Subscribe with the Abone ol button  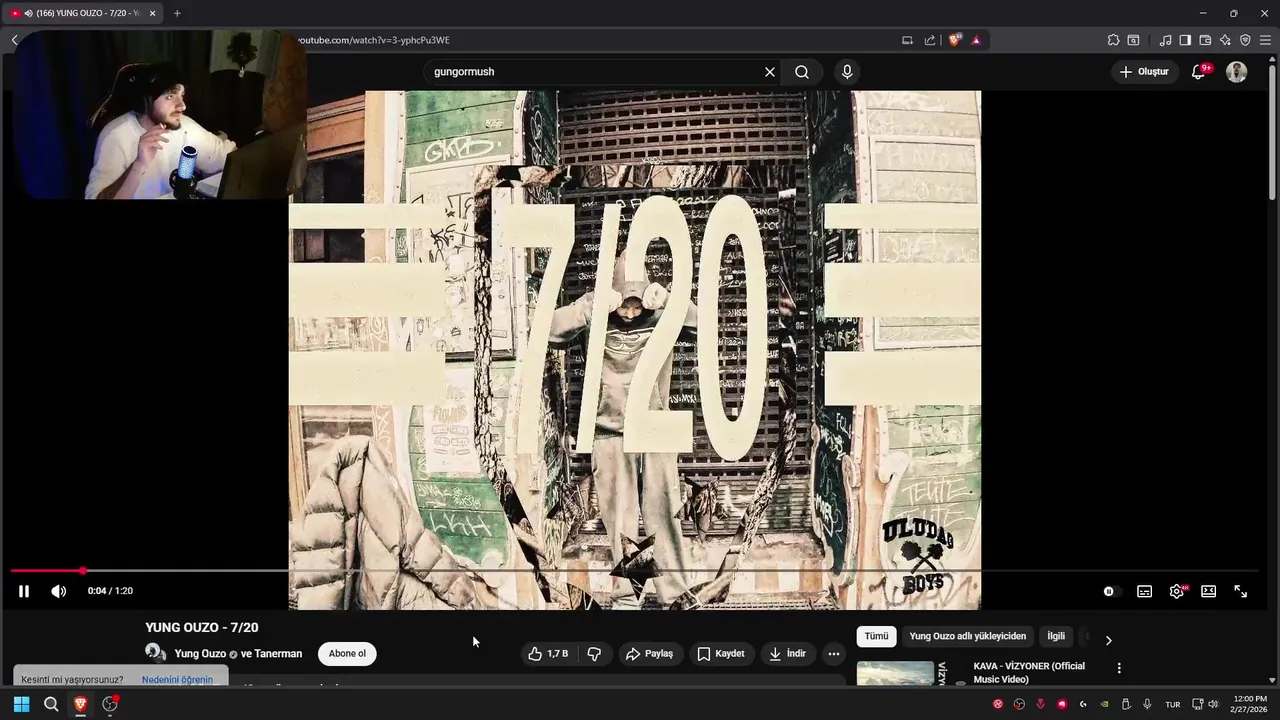tap(347, 654)
